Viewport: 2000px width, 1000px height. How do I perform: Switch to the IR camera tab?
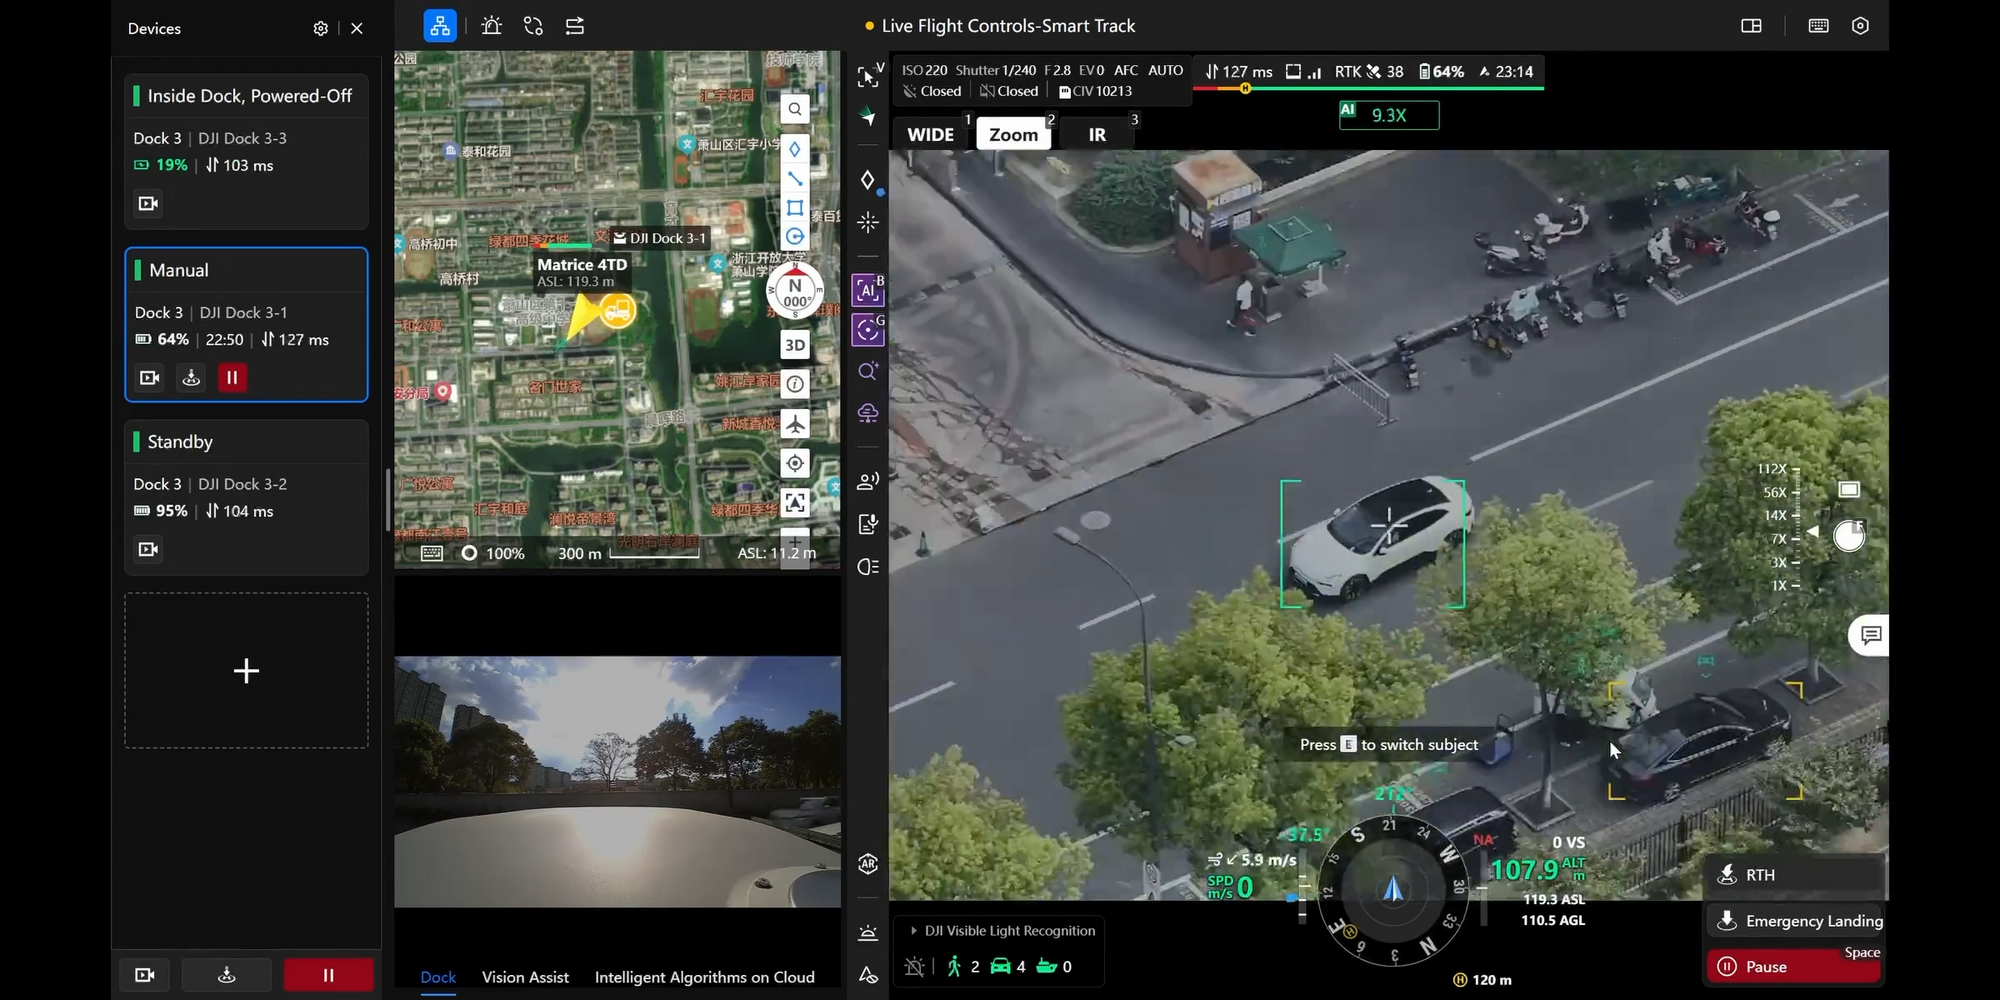[1097, 135]
